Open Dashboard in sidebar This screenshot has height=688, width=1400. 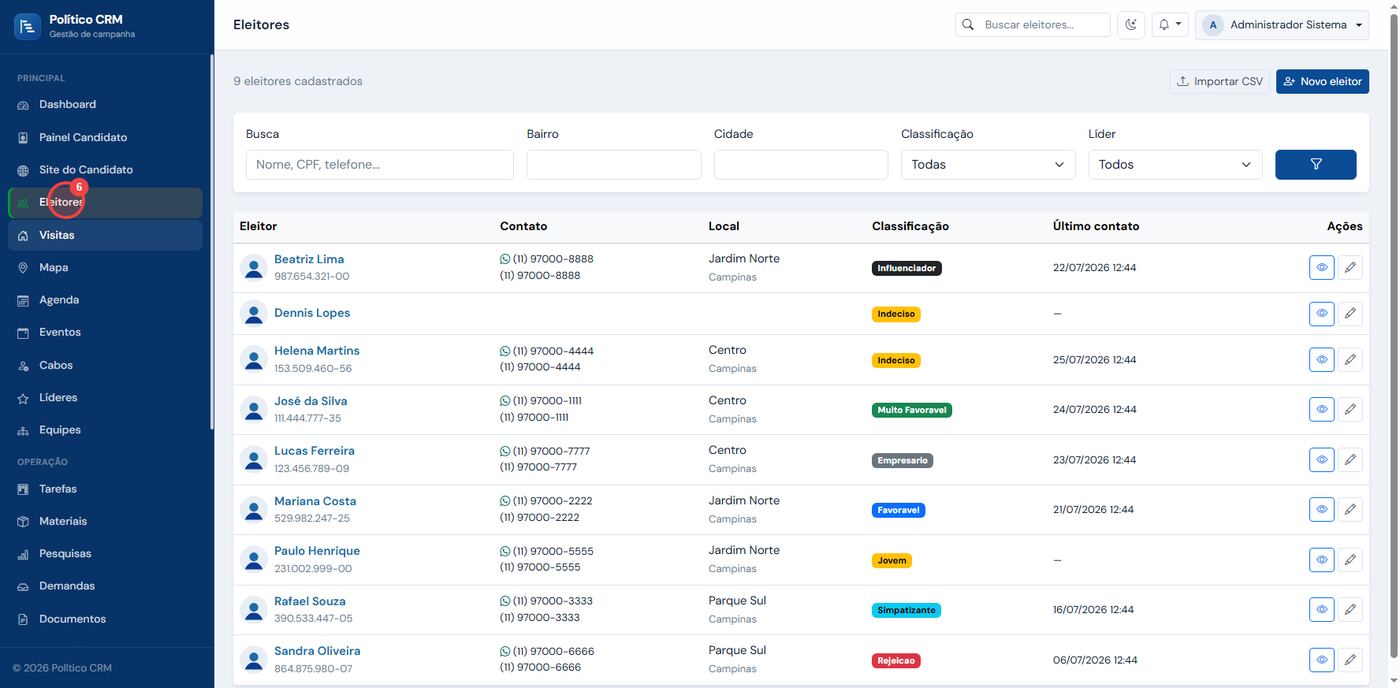tap(105, 105)
